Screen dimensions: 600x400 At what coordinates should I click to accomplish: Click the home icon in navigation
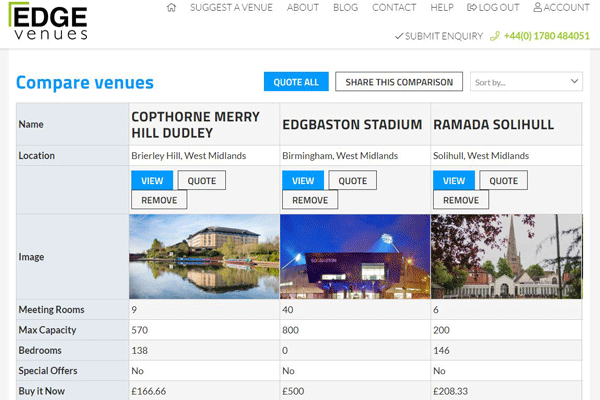[171, 7]
